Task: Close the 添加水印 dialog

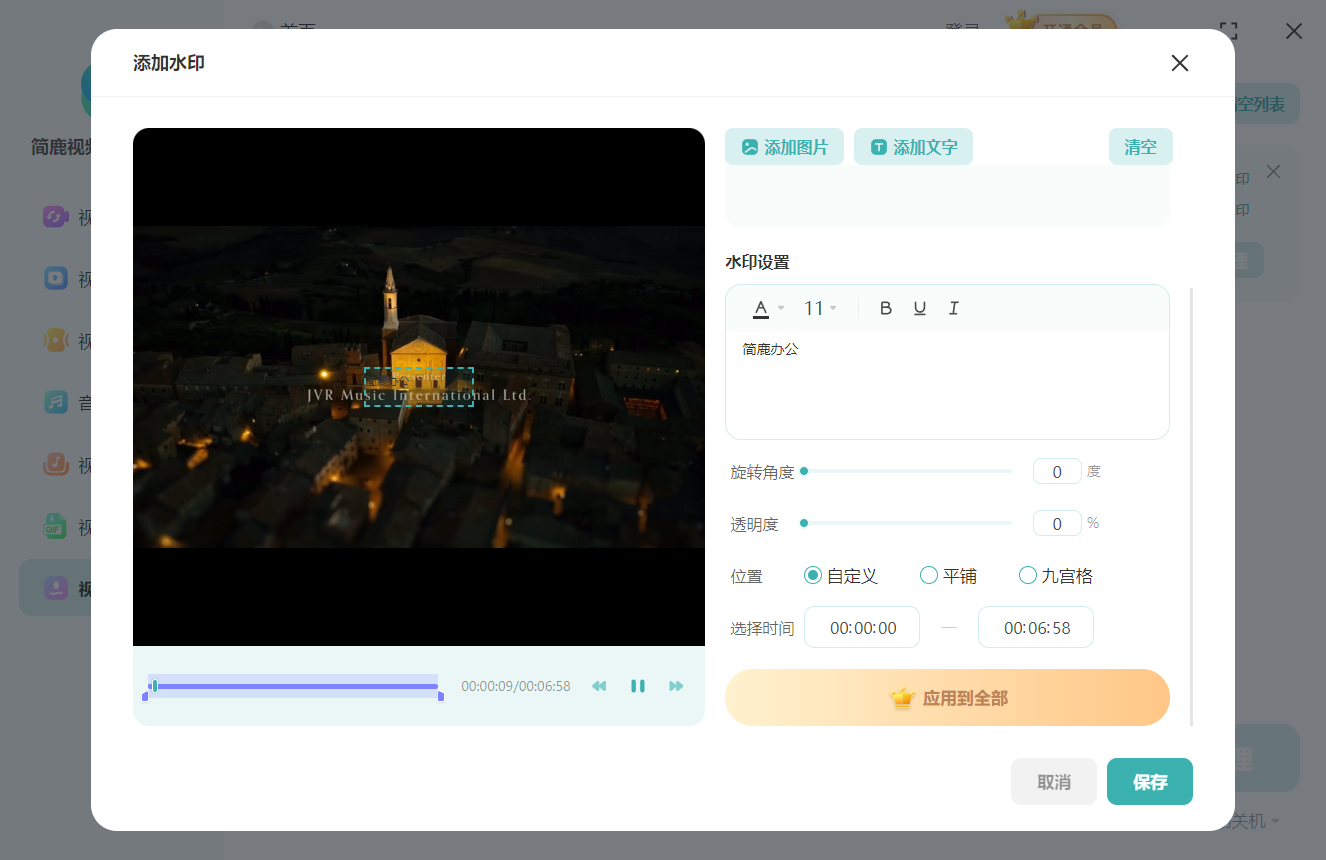Action: point(1180,63)
